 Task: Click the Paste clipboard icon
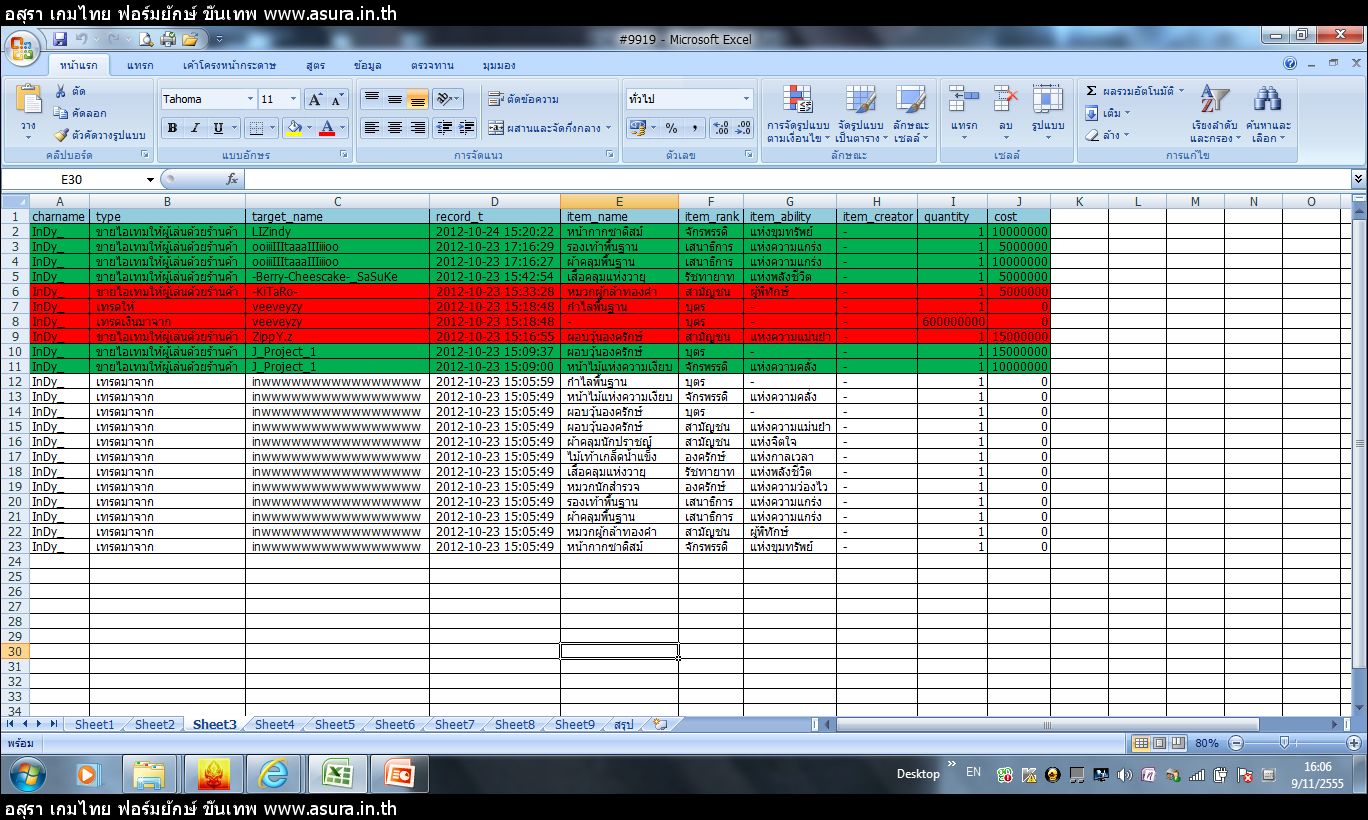(28, 101)
